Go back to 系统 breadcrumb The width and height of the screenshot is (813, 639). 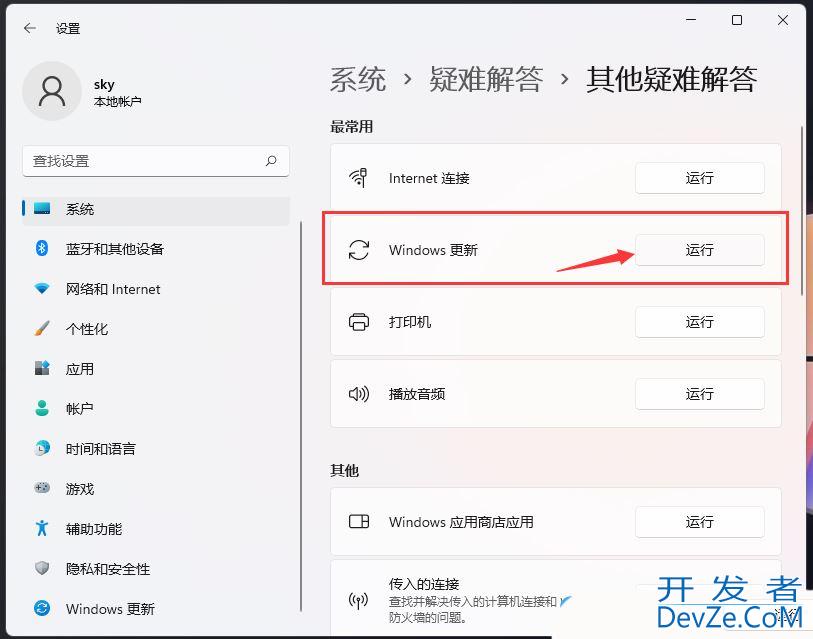(x=358, y=79)
